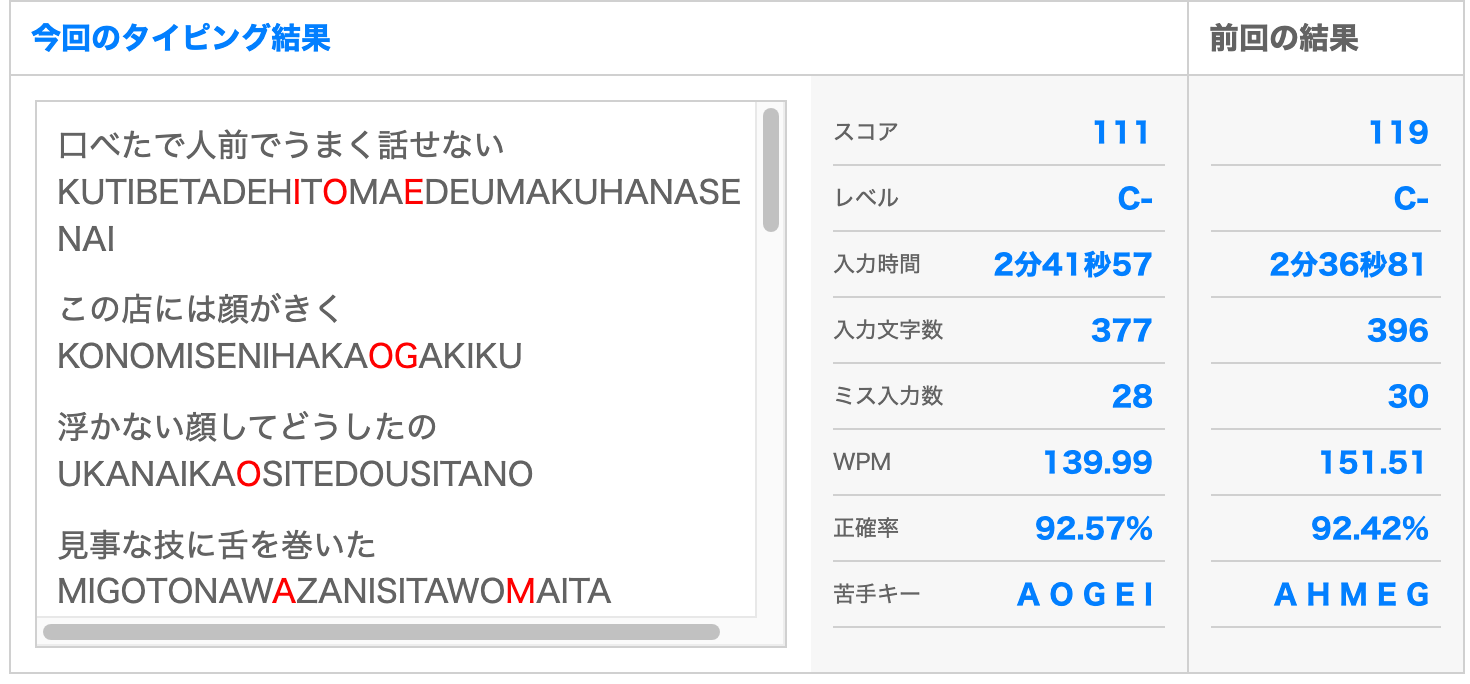1470x684 pixels.
Task: Click the previous WPM value 151.51
Action: (x=1372, y=462)
